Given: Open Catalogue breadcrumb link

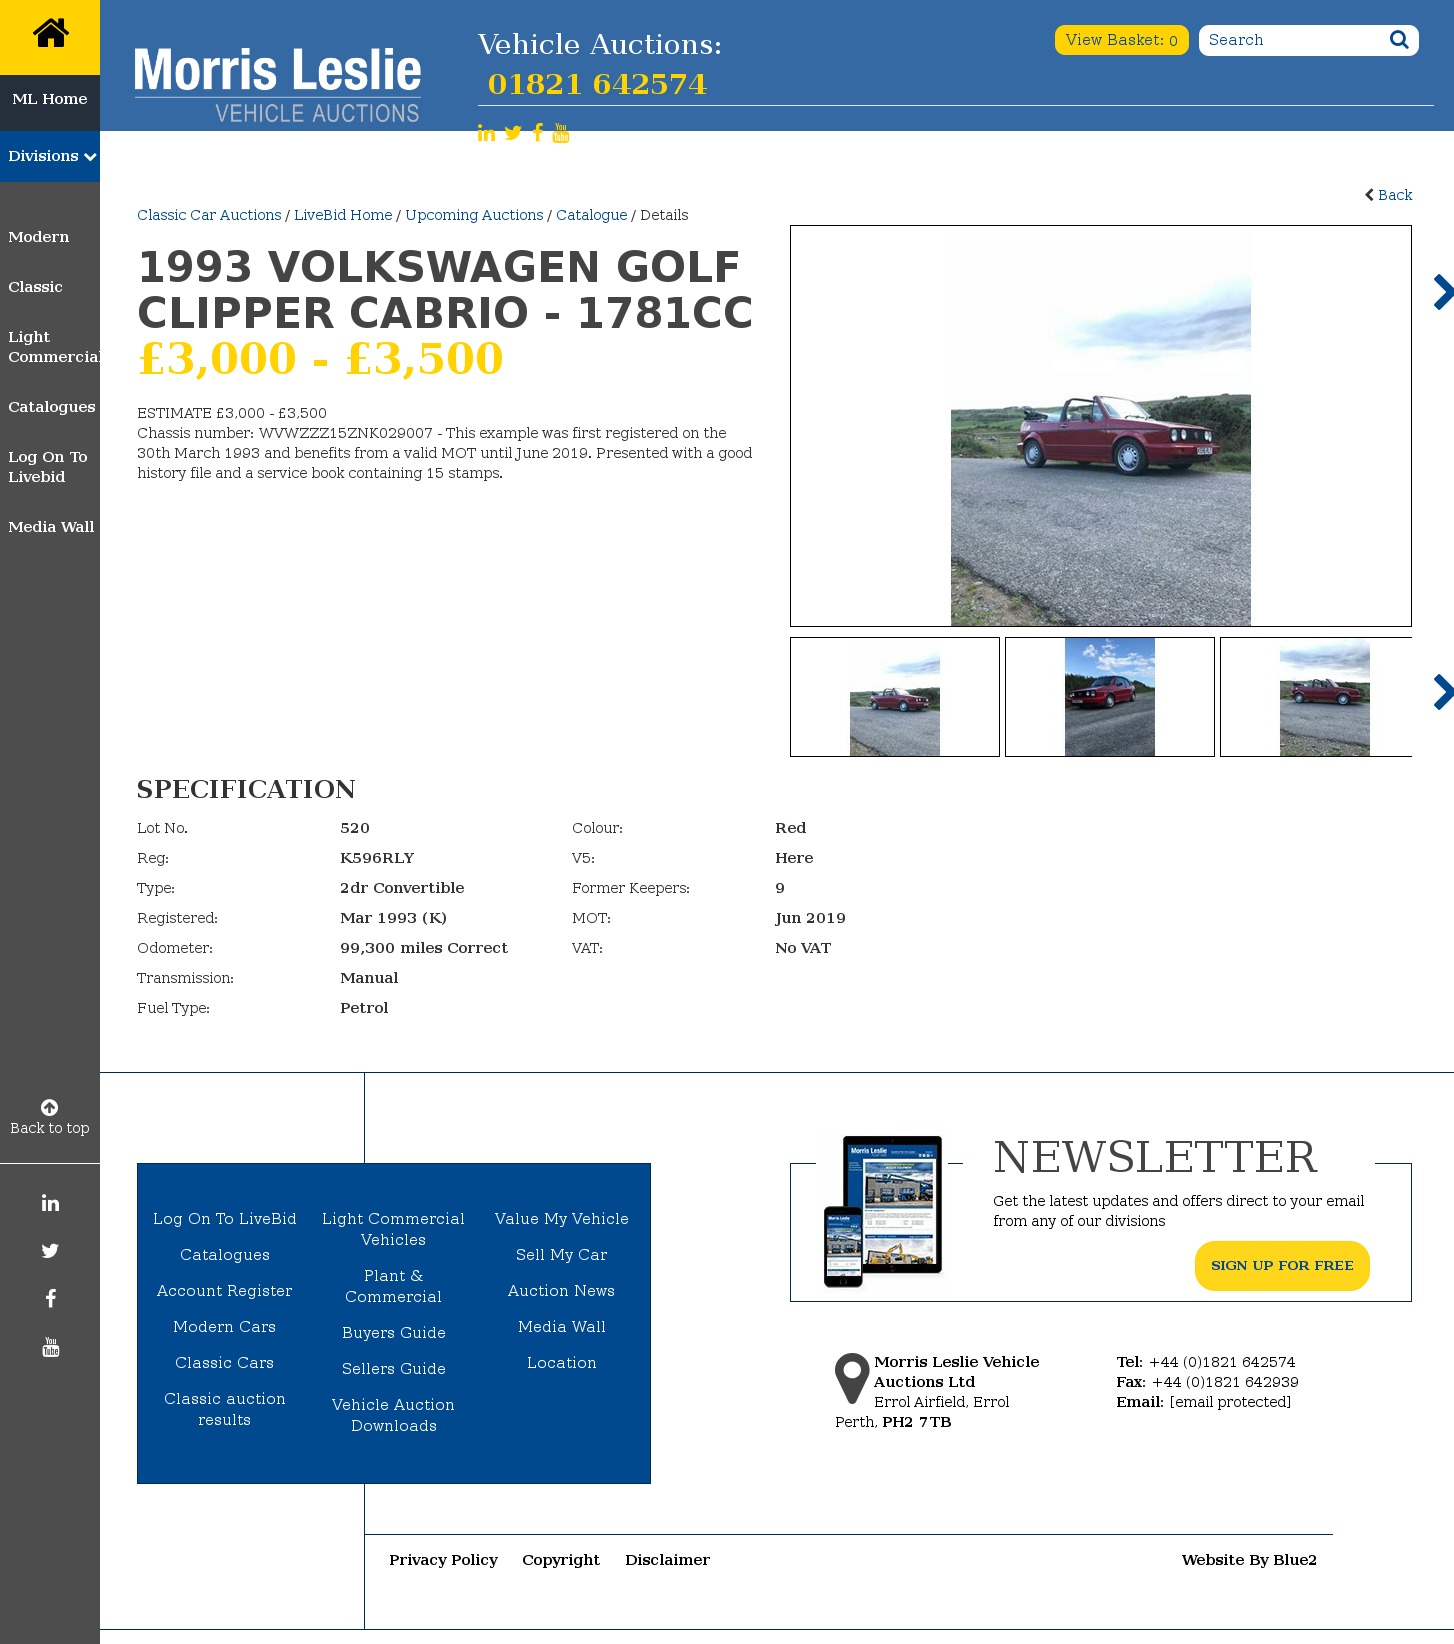Looking at the screenshot, I should pos(592,215).
